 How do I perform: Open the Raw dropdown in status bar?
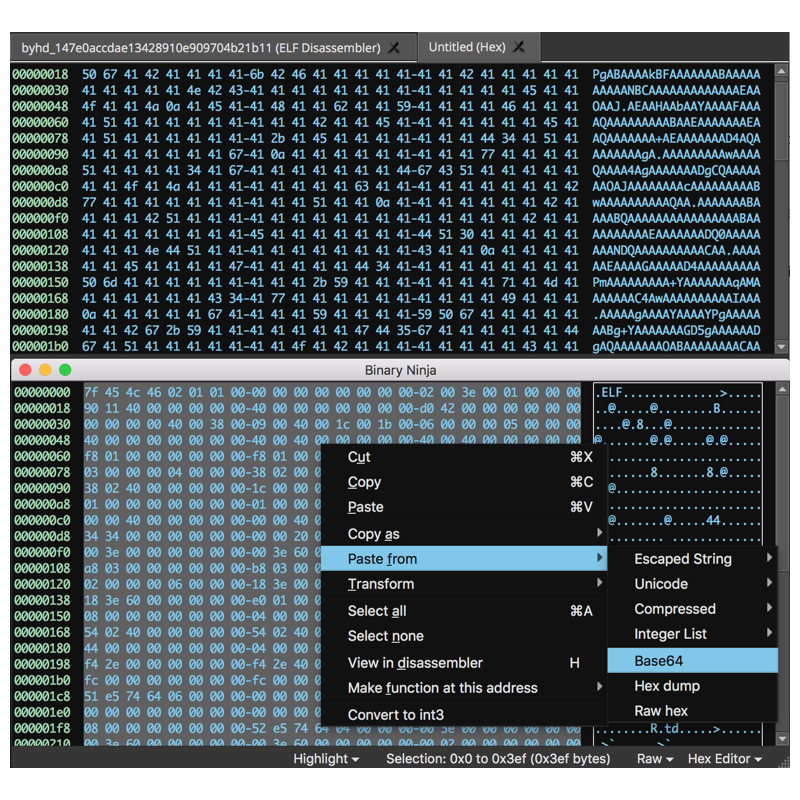pyautogui.click(x=655, y=759)
